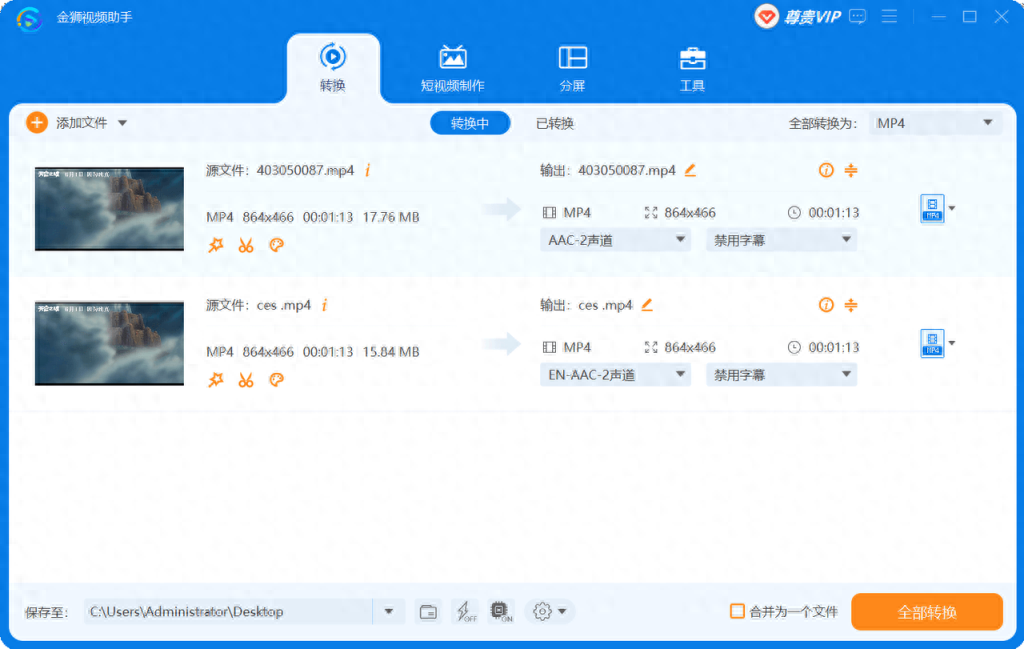The width and height of the screenshot is (1024, 649).
Task: Open the hamburger menu at the top right
Action: coord(889,16)
